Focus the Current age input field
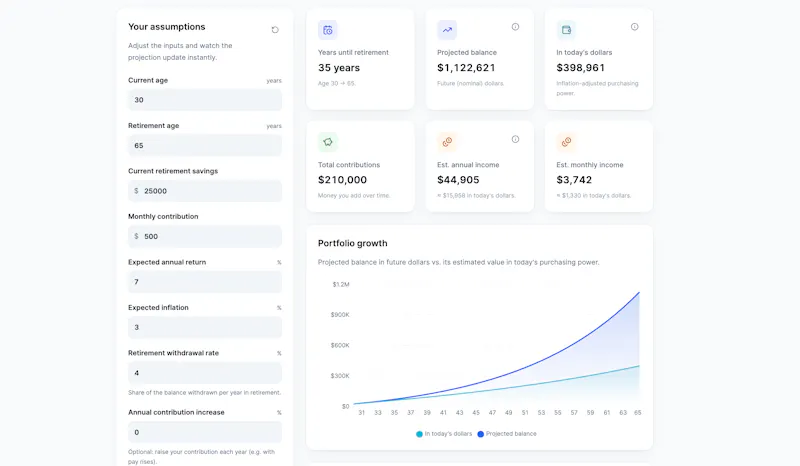Image resolution: width=800 pixels, height=466 pixels. 205,100
